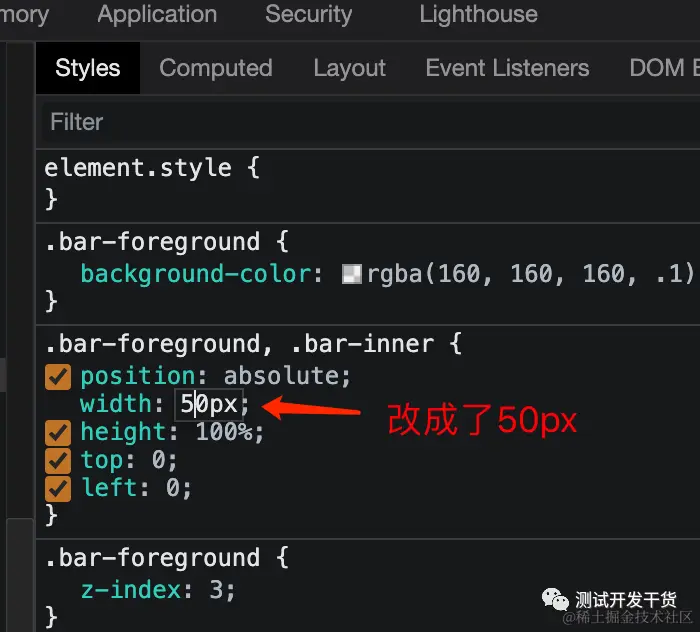Uncheck the position: absolute property checkbox

point(58,377)
